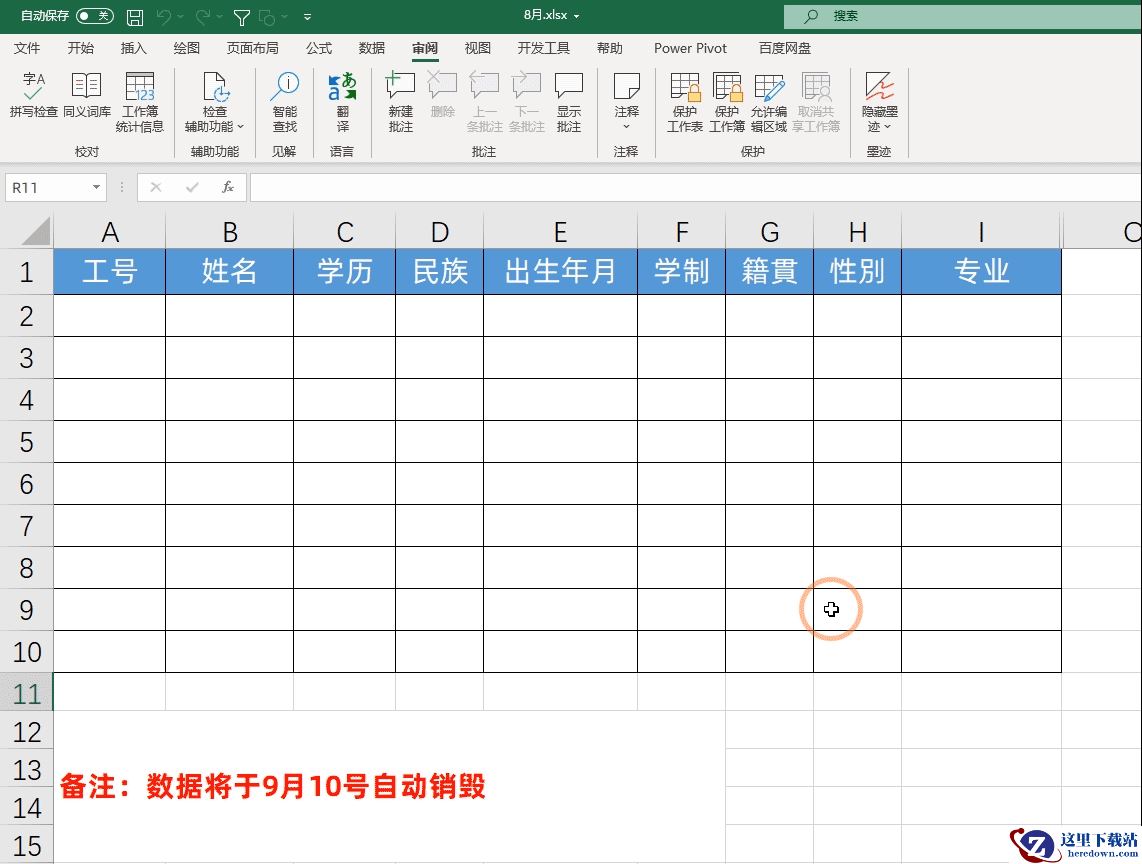Click the greyed-out 删除 comment button
This screenshot has width=1142, height=864.
(x=442, y=95)
